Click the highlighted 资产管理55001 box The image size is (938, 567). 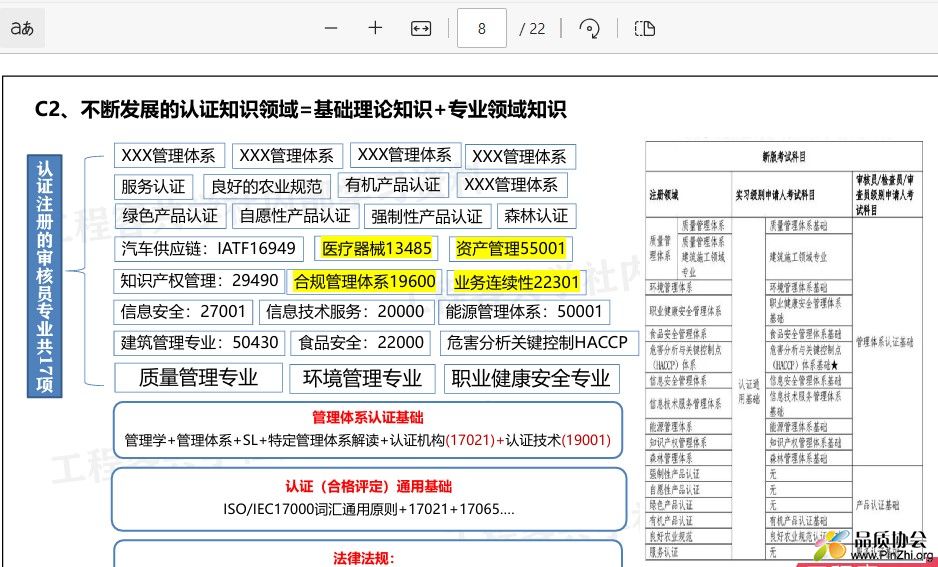[x=510, y=249]
